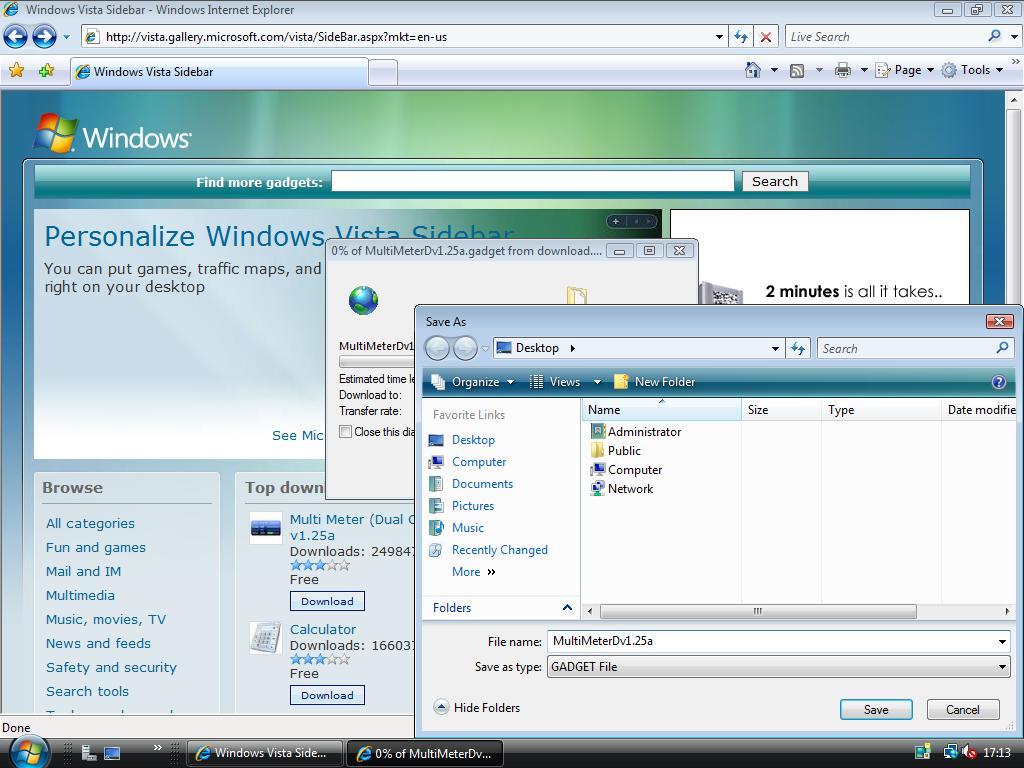Go back in the Save As dialog
Screen dimensions: 1024x768
tap(438, 348)
